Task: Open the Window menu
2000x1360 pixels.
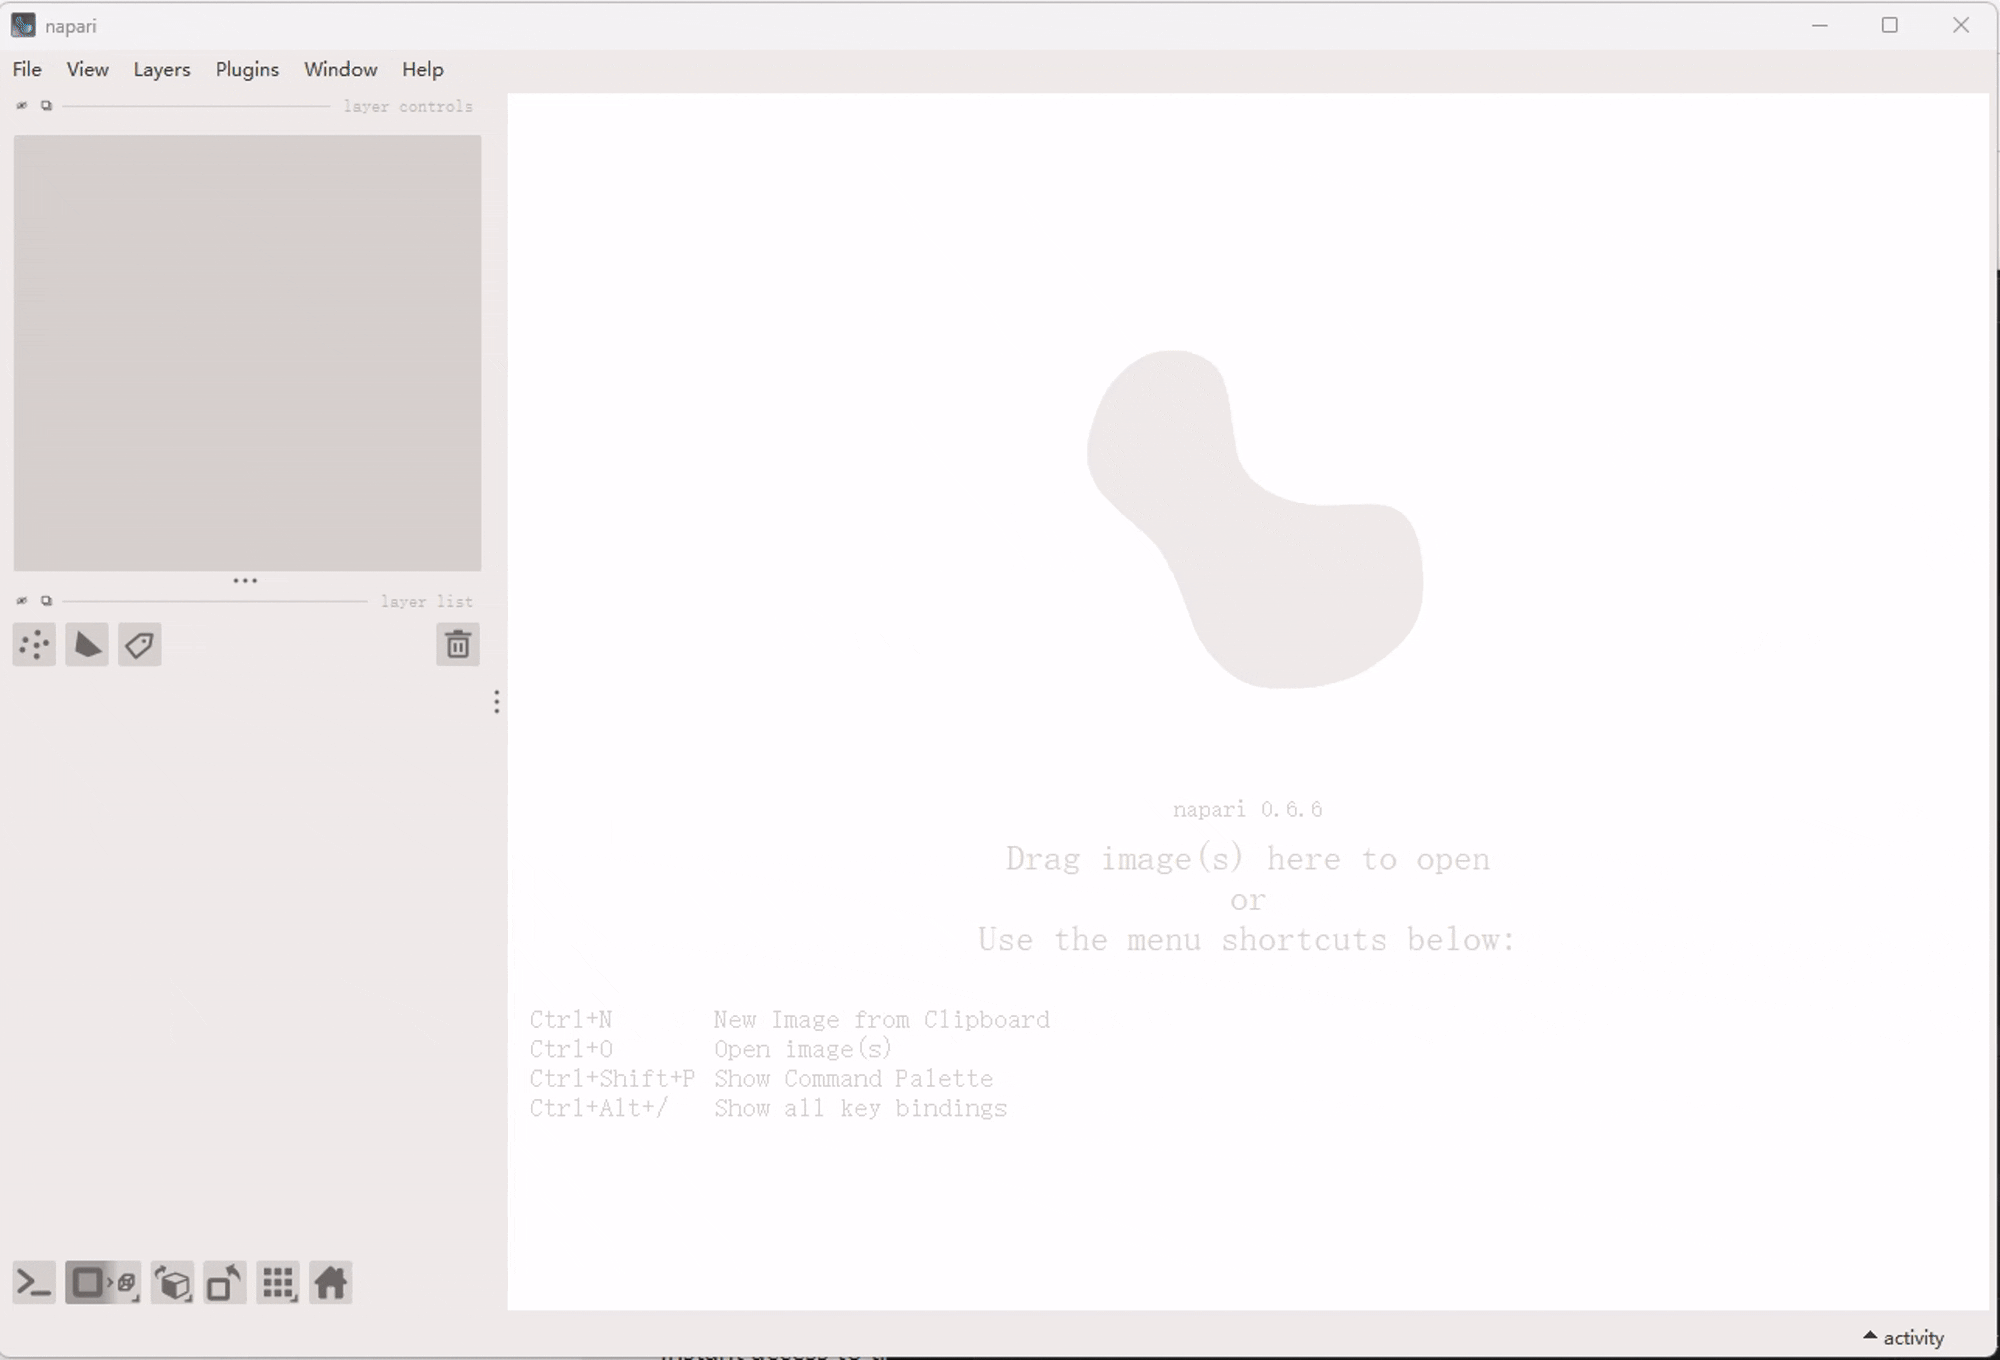Action: tap(340, 69)
